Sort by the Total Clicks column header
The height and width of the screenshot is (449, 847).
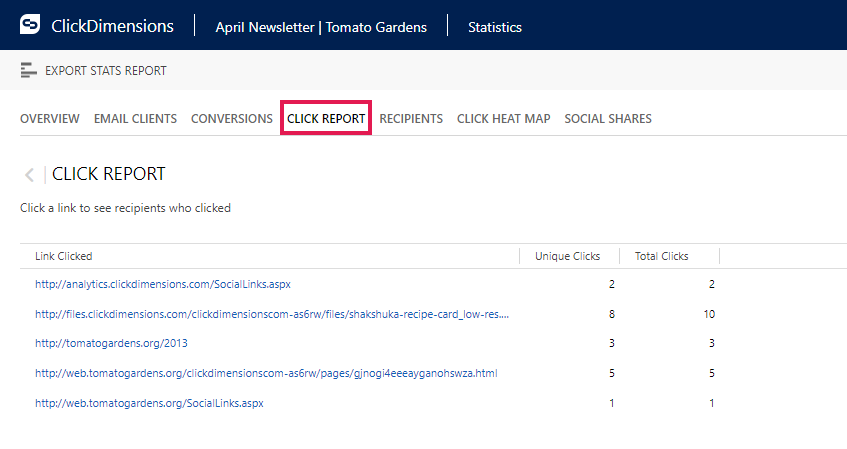click(x=661, y=256)
